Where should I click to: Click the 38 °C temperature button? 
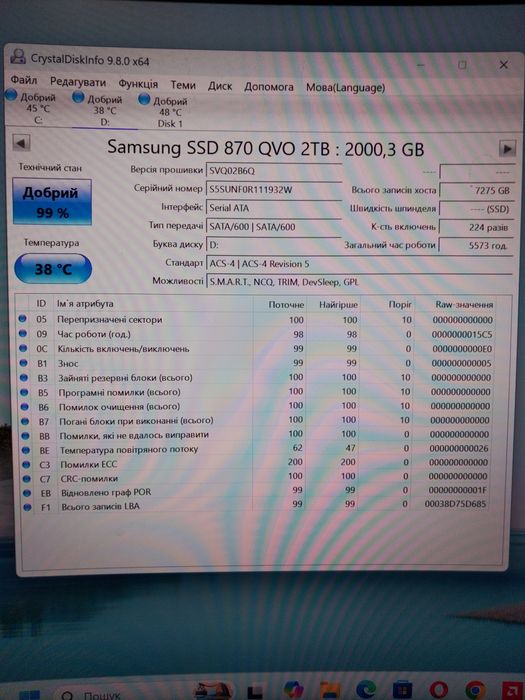click(x=53, y=269)
